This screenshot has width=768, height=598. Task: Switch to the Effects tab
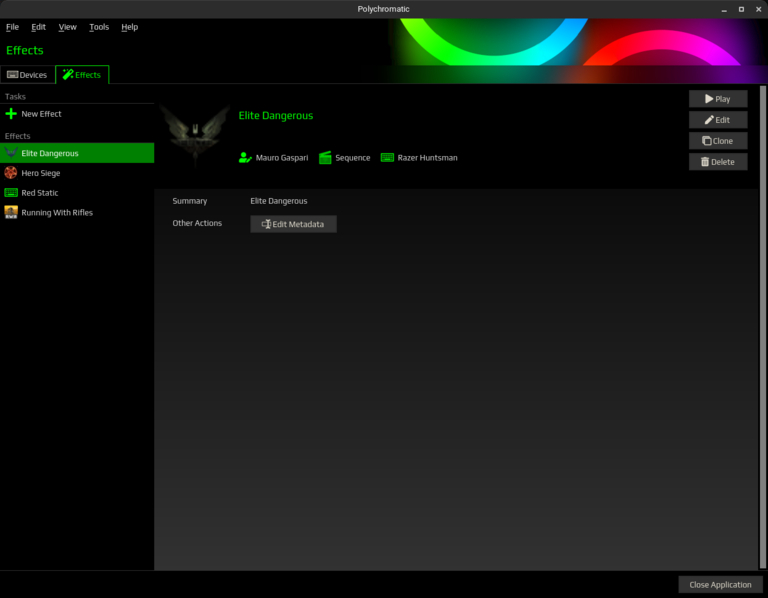pyautogui.click(x=82, y=74)
